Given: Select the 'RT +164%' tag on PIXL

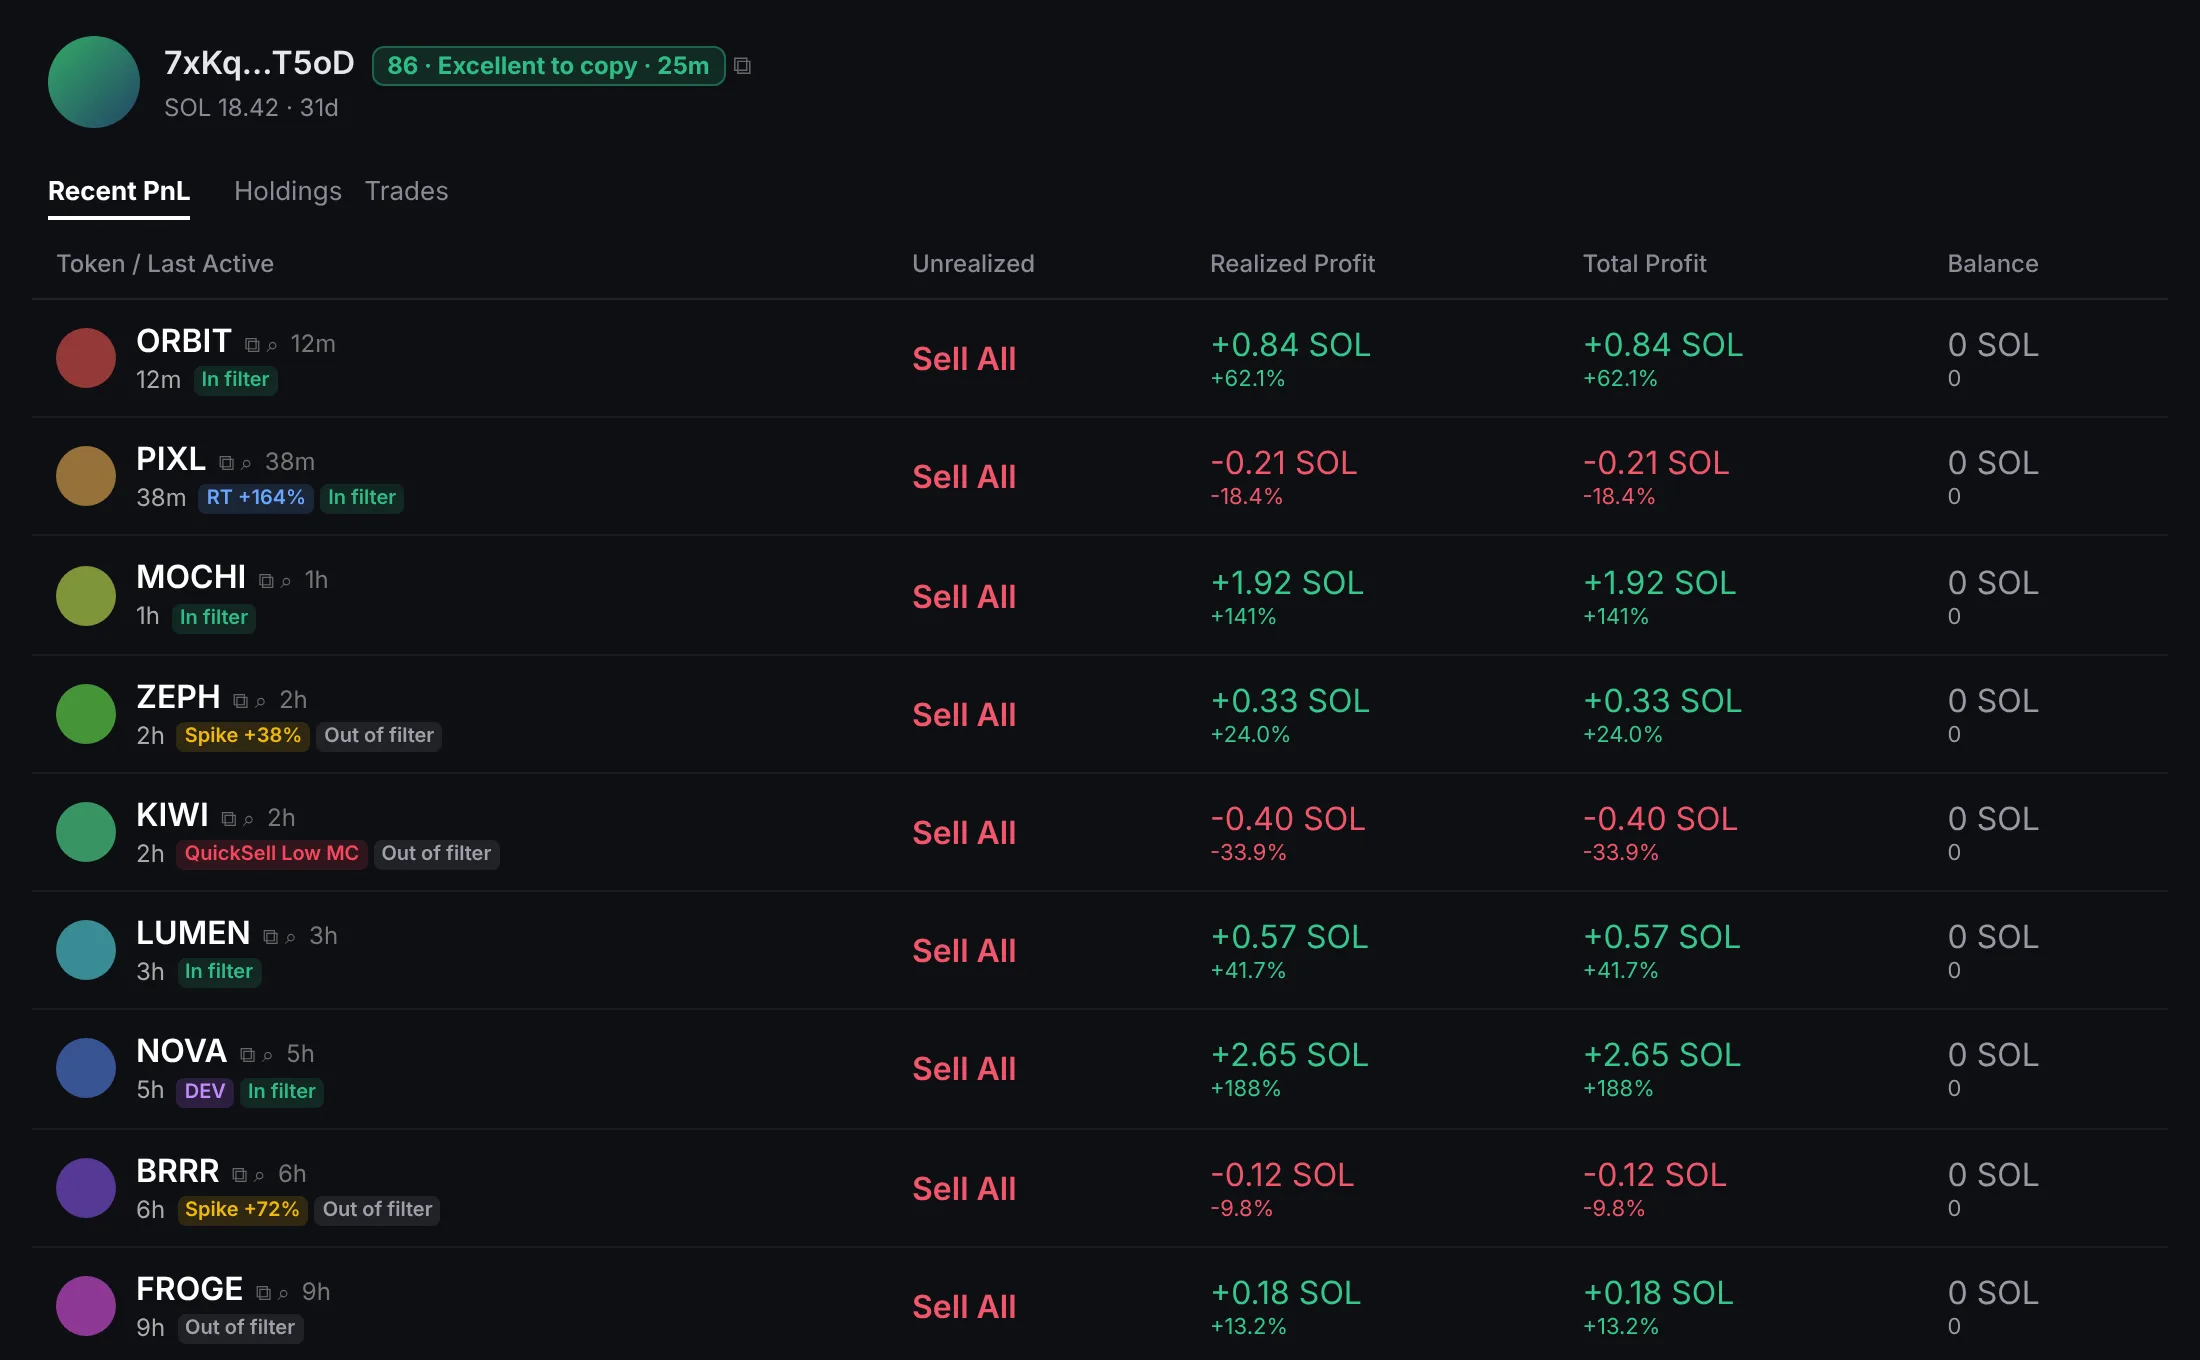Looking at the screenshot, I should click(256, 498).
